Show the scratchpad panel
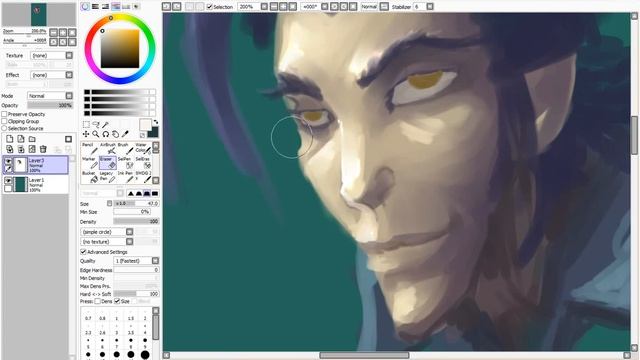The width and height of the screenshot is (640, 360). tap(136, 7)
